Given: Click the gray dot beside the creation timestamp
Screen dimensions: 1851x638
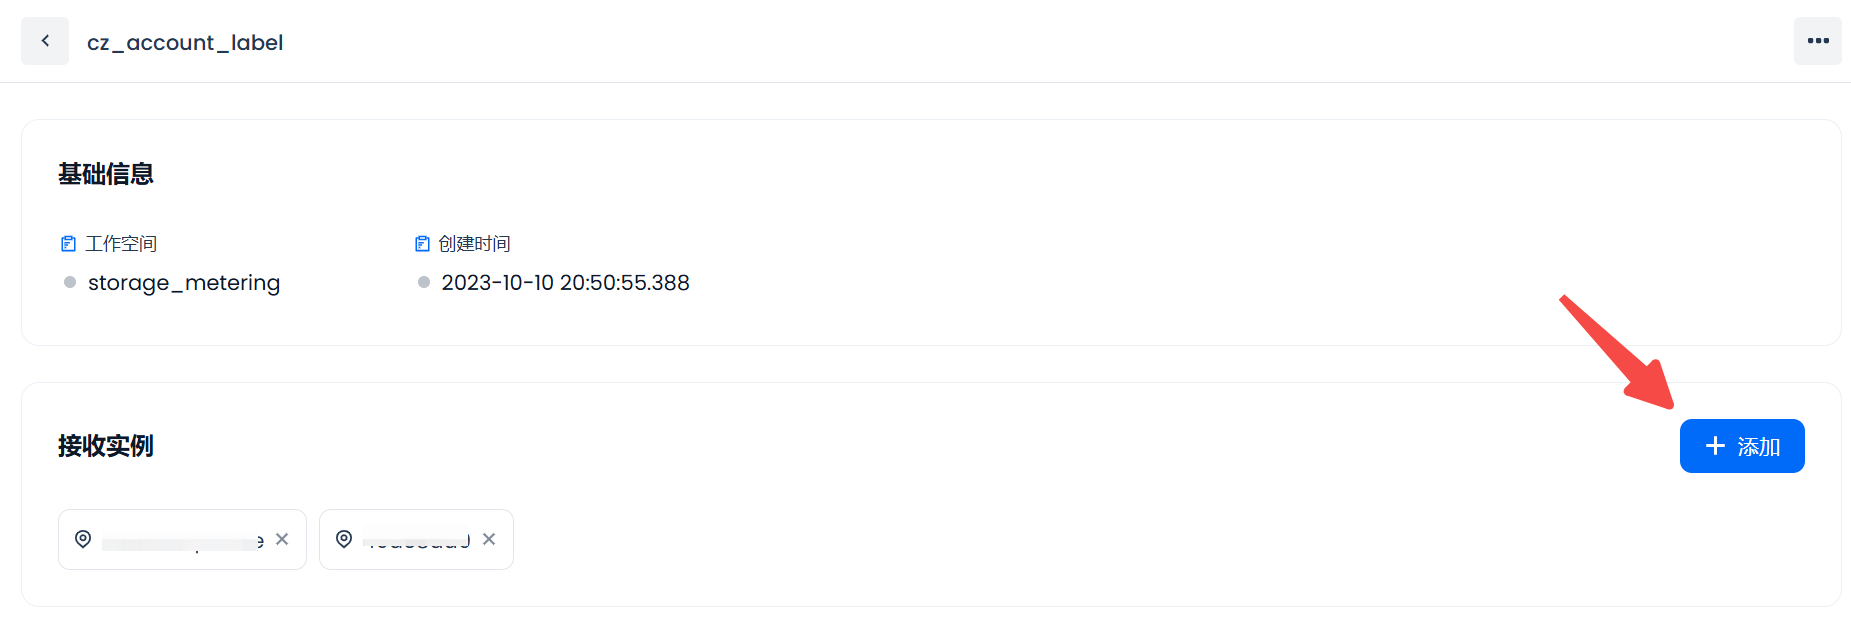Looking at the screenshot, I should tap(424, 282).
